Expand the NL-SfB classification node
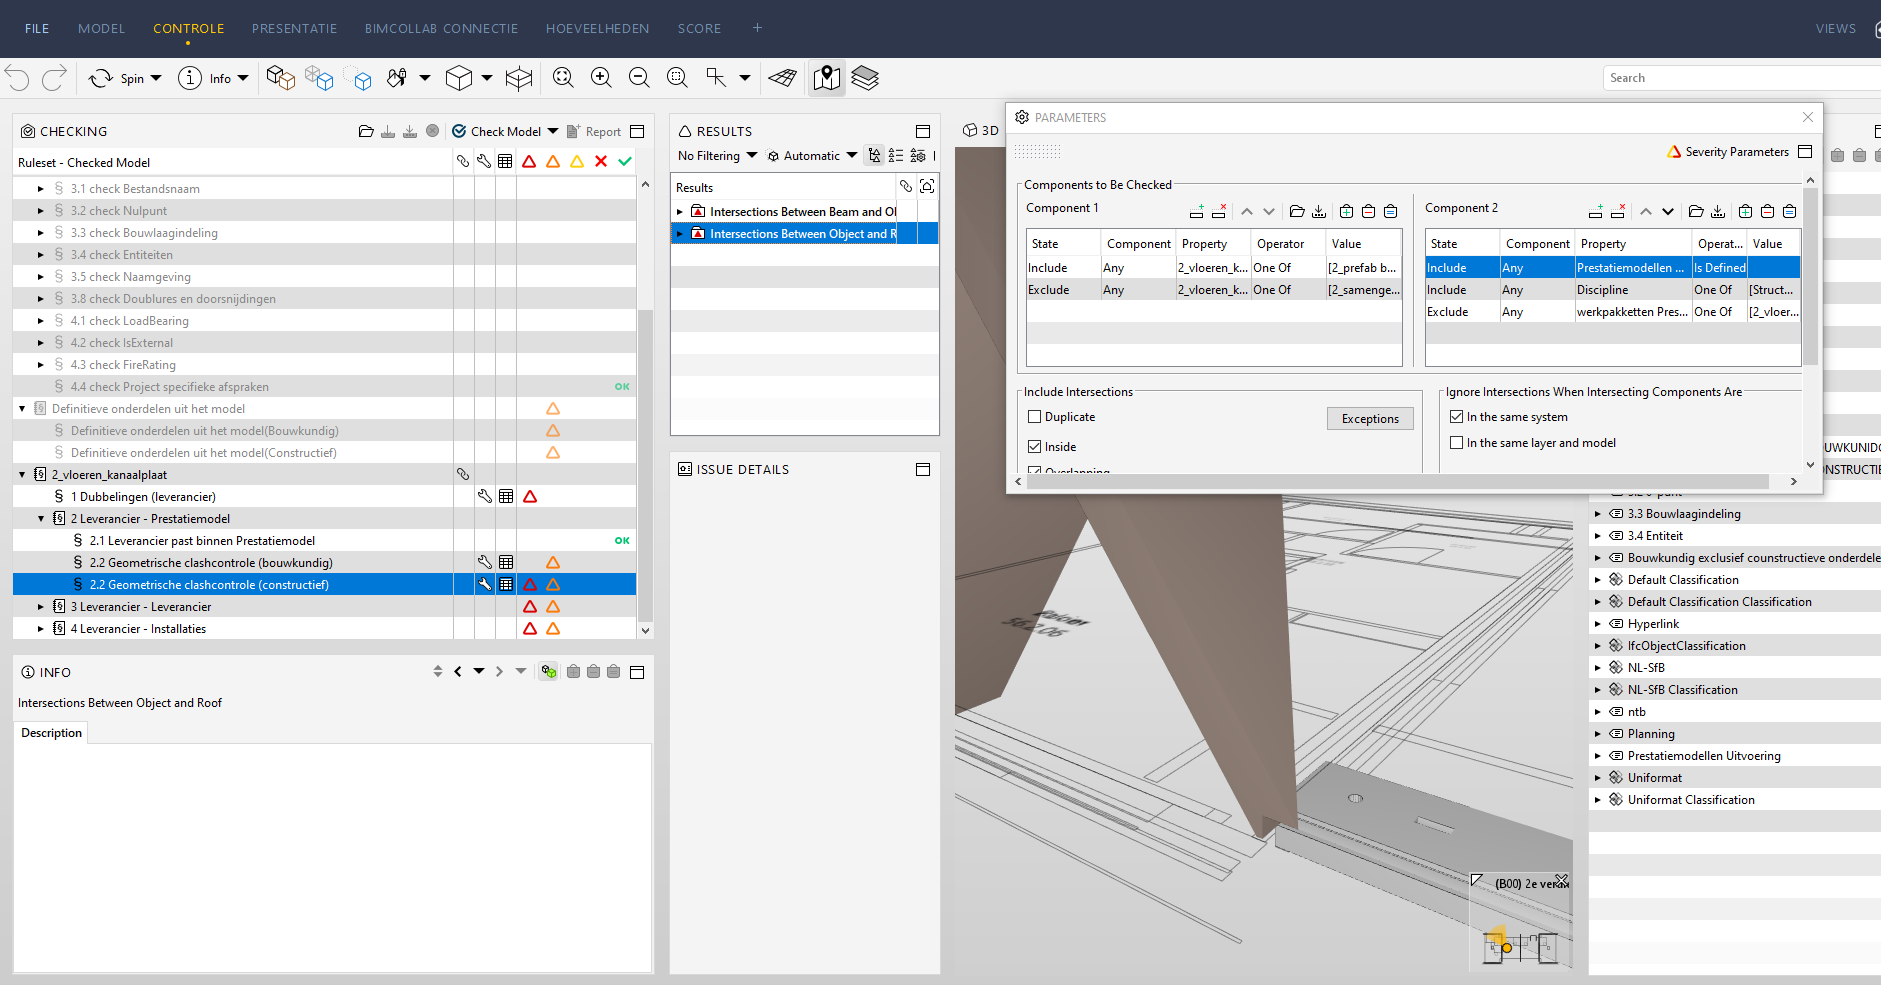This screenshot has width=1881, height=985. [1598, 667]
